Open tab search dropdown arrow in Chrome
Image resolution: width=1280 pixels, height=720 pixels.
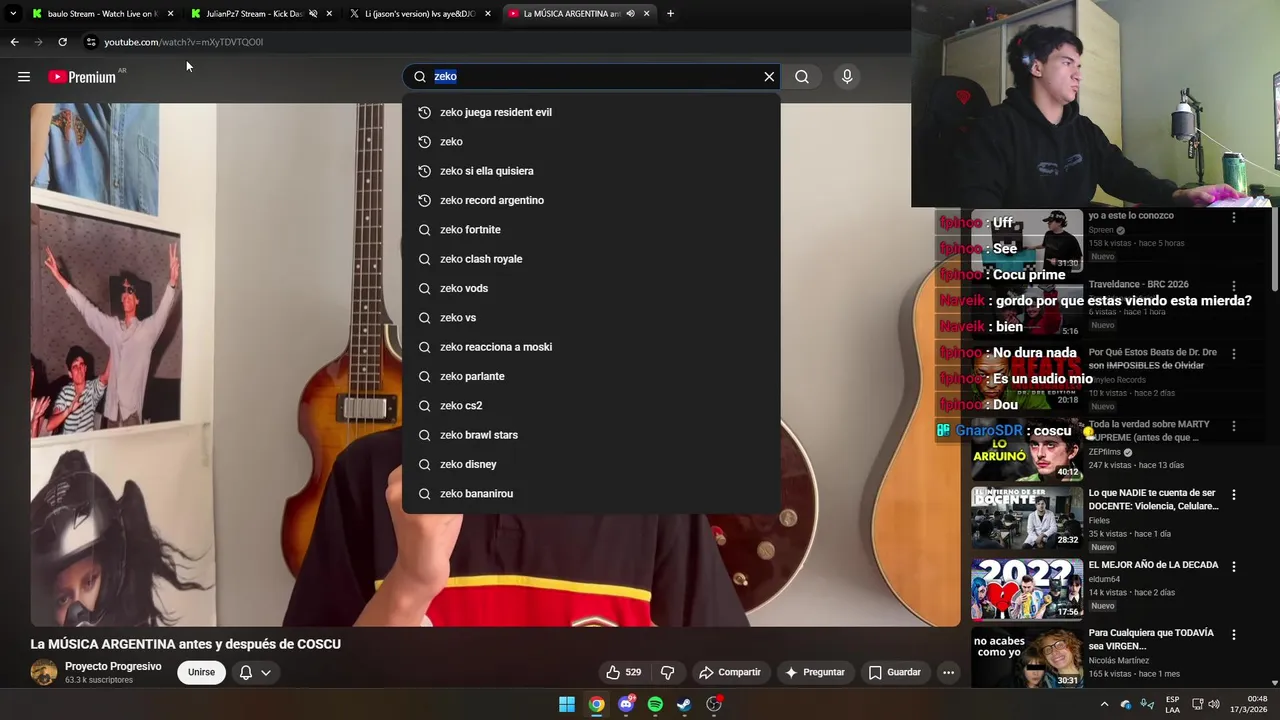click(x=13, y=14)
